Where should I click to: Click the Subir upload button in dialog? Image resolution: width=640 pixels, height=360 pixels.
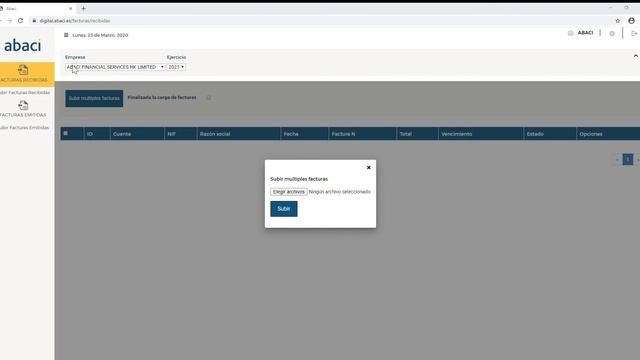284,209
